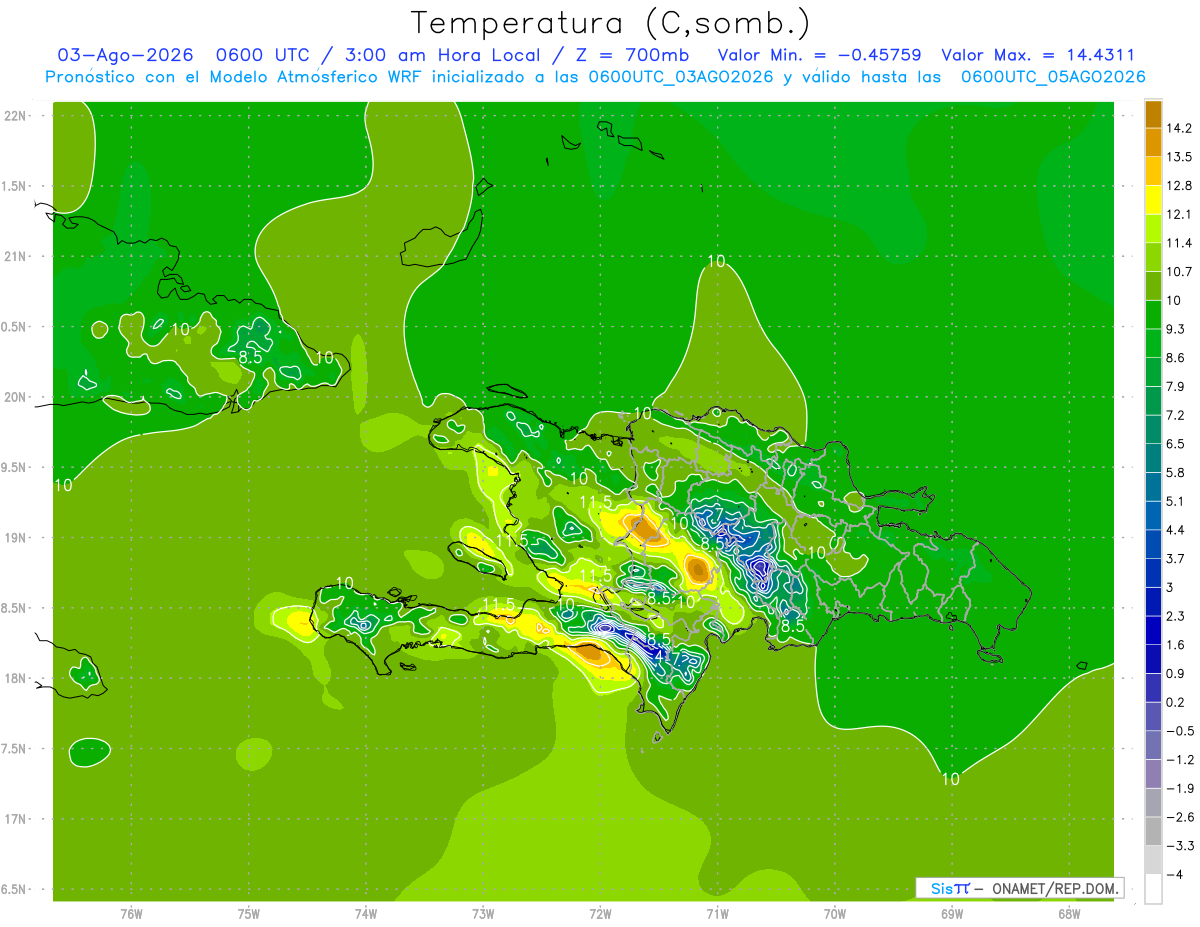Click the "71W" longitude axis label

pyautogui.click(x=717, y=915)
